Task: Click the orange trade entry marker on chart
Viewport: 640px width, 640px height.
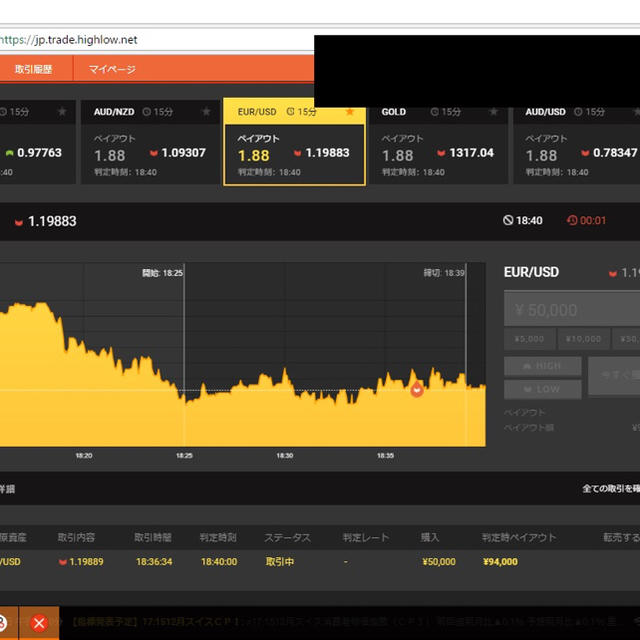Action: [417, 390]
